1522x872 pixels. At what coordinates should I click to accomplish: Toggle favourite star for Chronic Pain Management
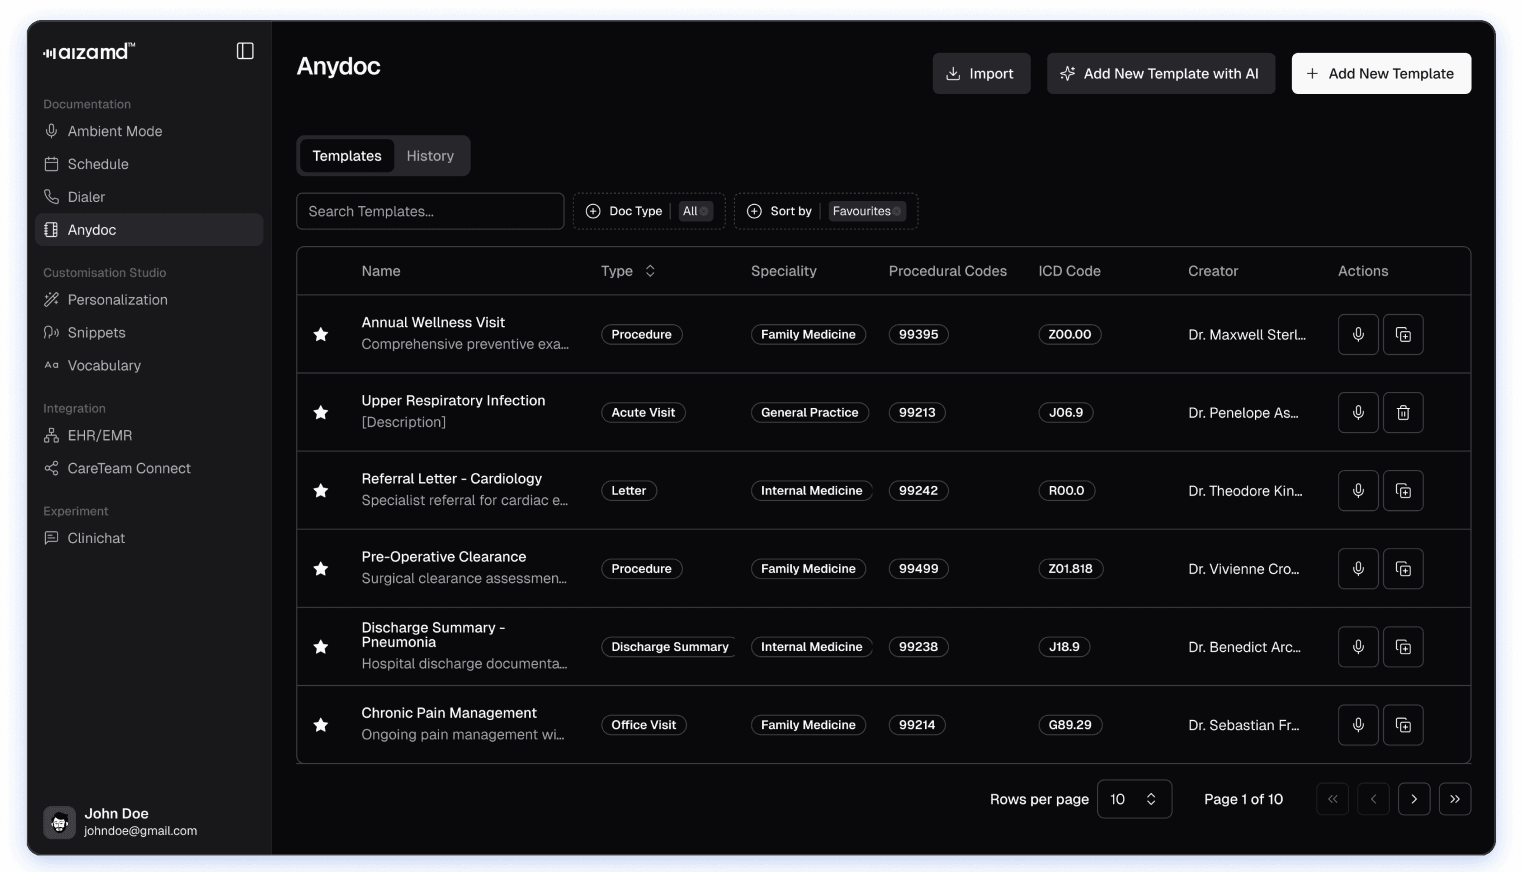(x=321, y=725)
